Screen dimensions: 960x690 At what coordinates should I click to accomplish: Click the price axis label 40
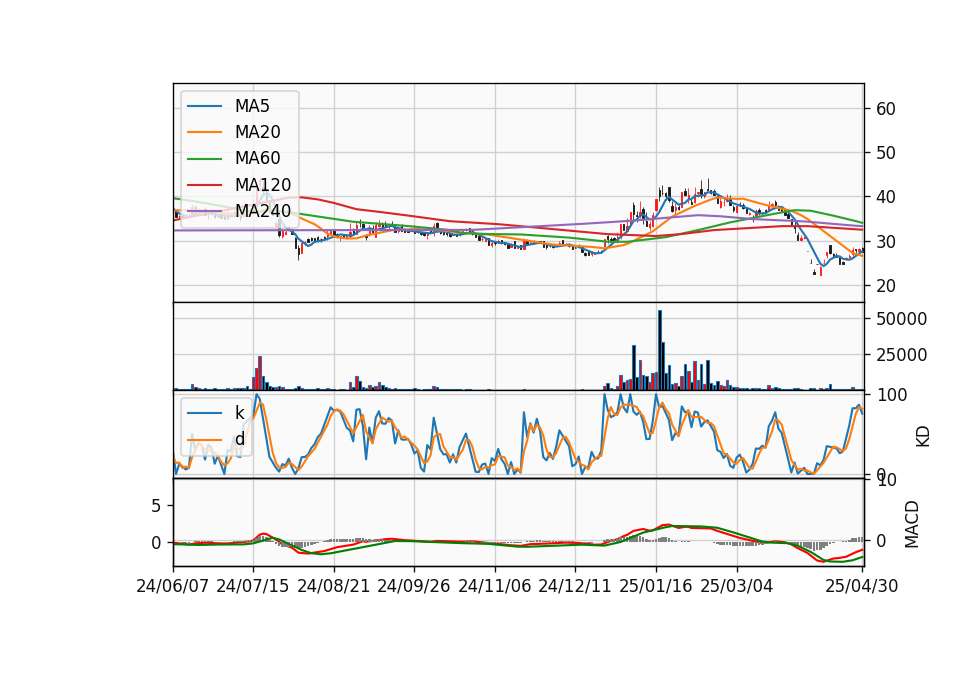(886, 197)
